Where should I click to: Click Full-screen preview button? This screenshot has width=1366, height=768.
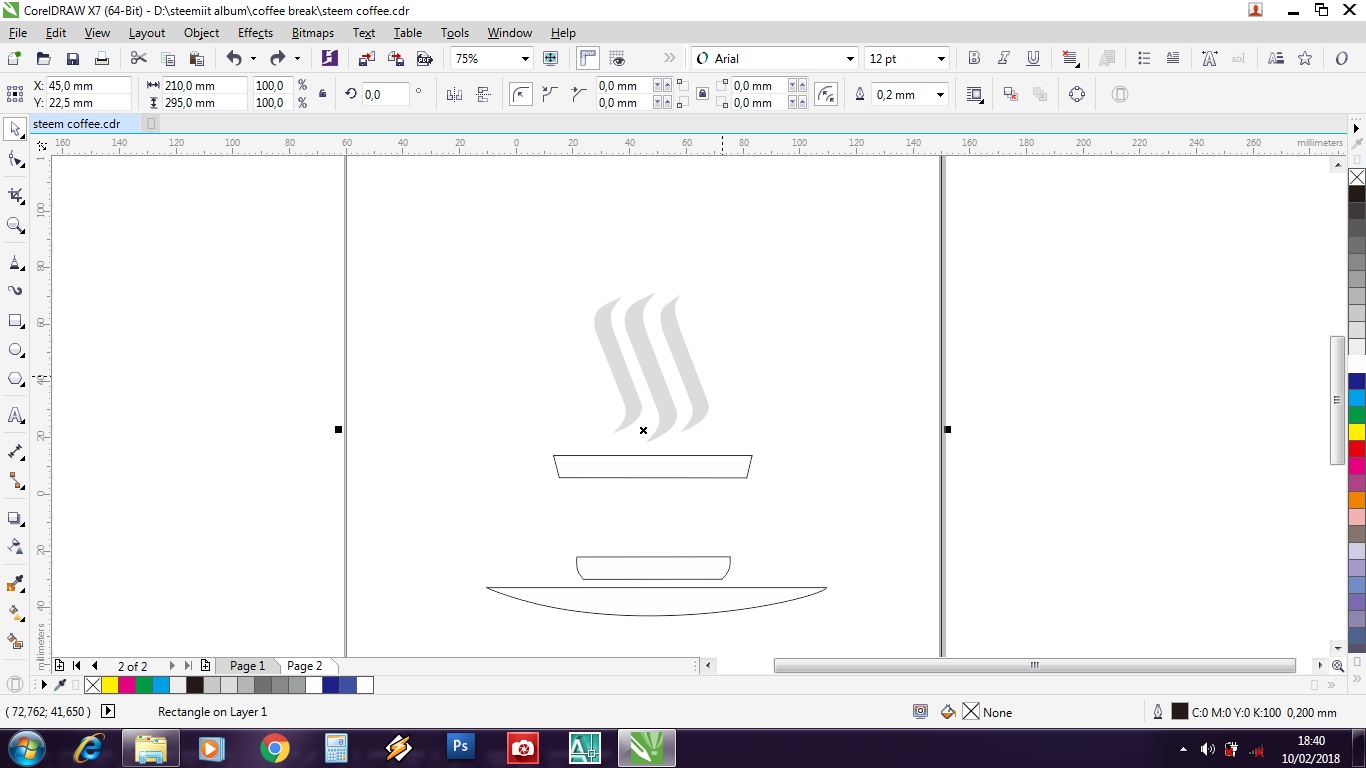pyautogui.click(x=549, y=59)
